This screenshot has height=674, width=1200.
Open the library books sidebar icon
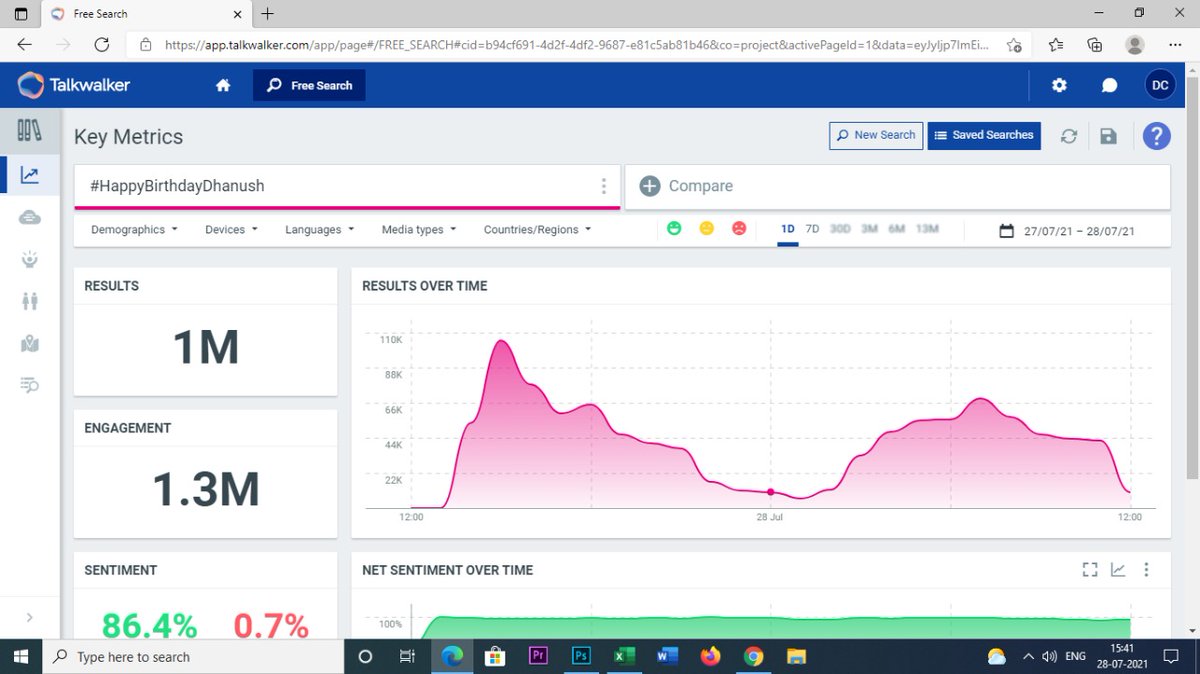(x=29, y=130)
